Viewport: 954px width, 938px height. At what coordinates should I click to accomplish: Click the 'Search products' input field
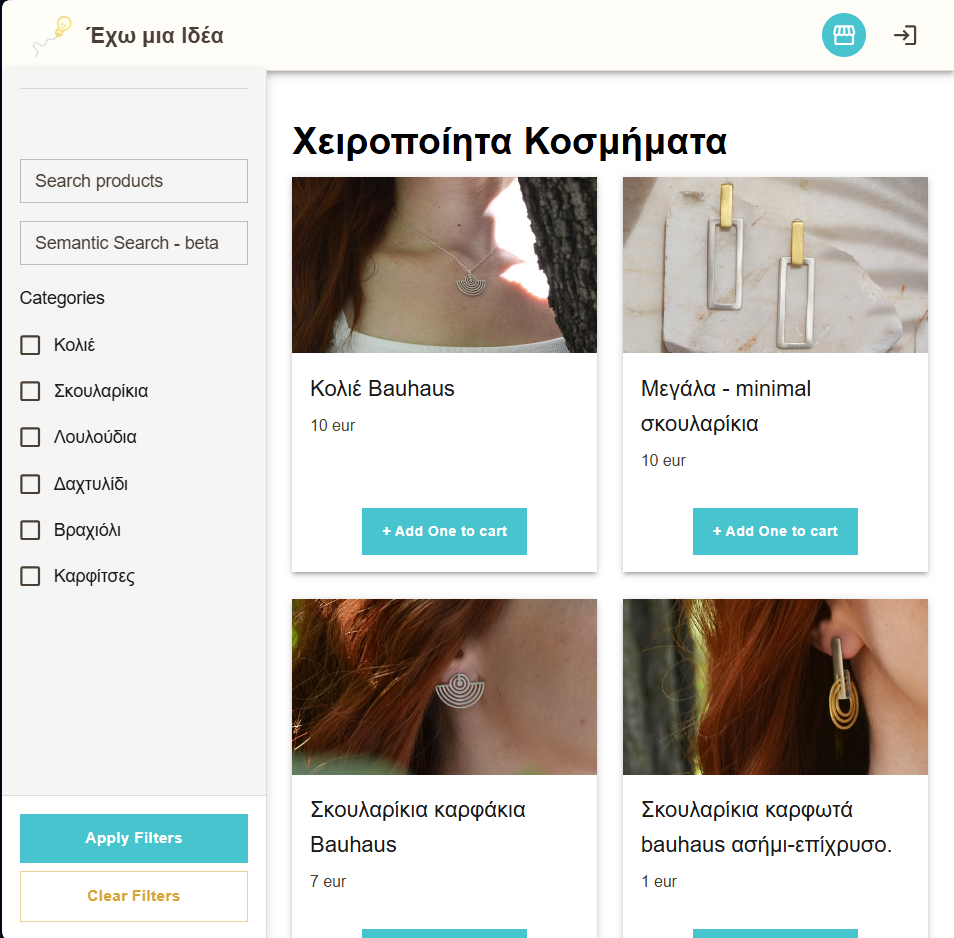[133, 181]
